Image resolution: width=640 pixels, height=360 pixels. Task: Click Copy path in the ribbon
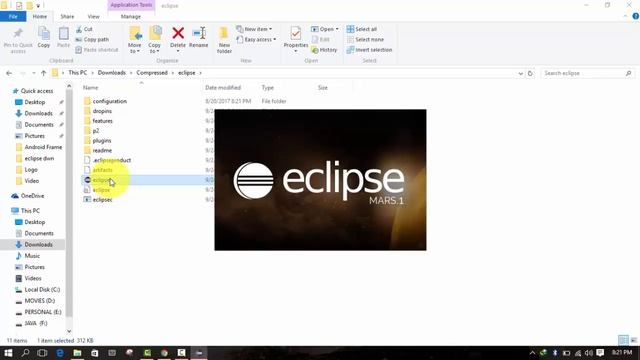pyautogui.click(x=92, y=40)
